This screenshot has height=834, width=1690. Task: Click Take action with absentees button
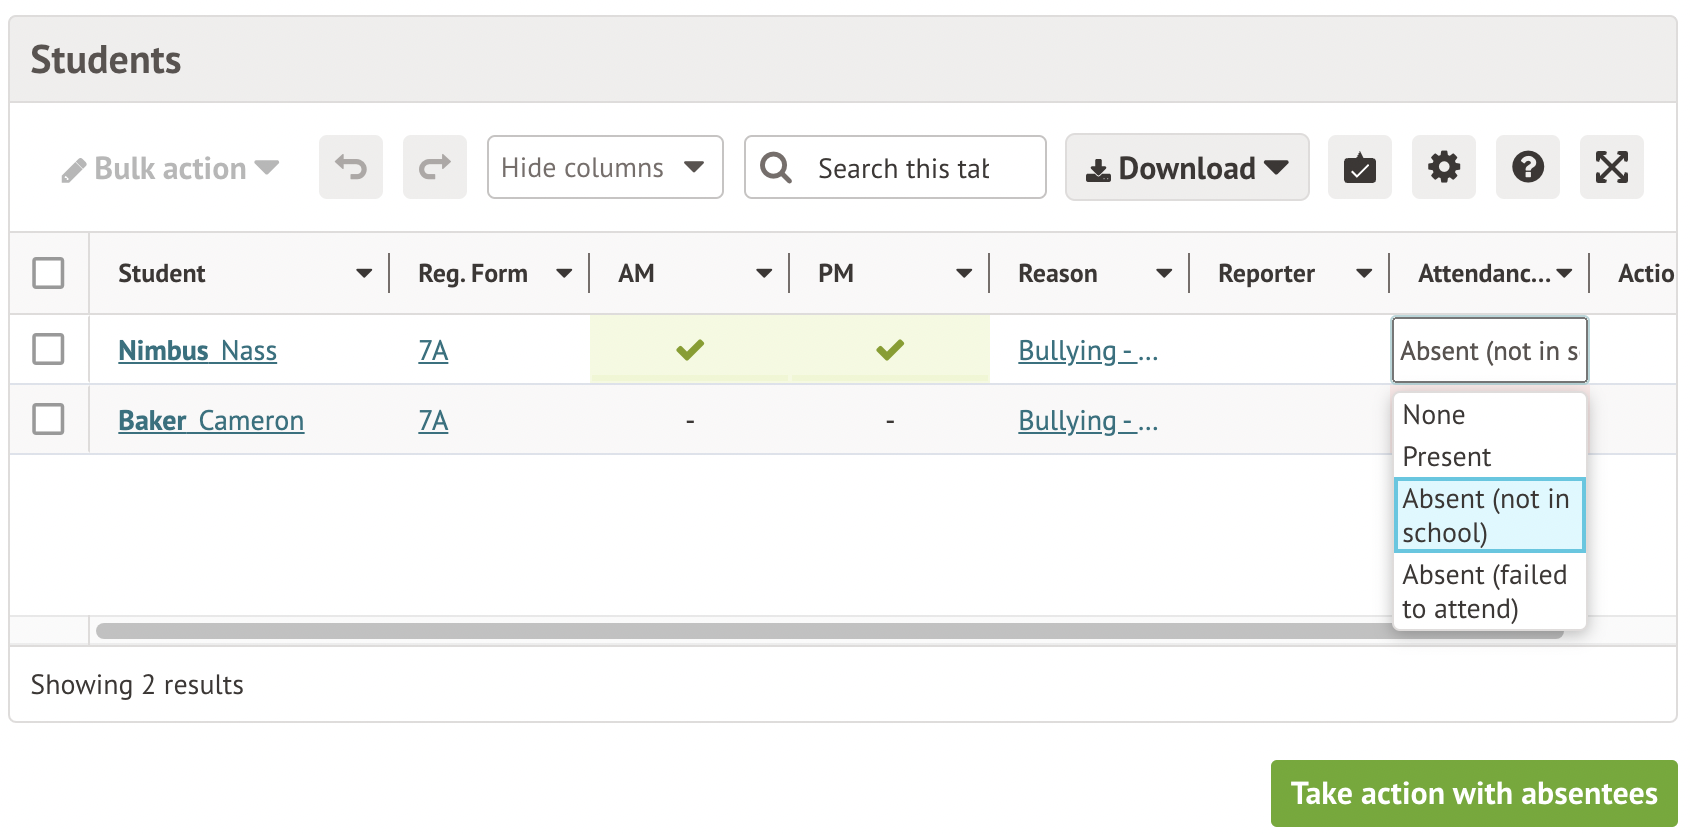pos(1473,793)
